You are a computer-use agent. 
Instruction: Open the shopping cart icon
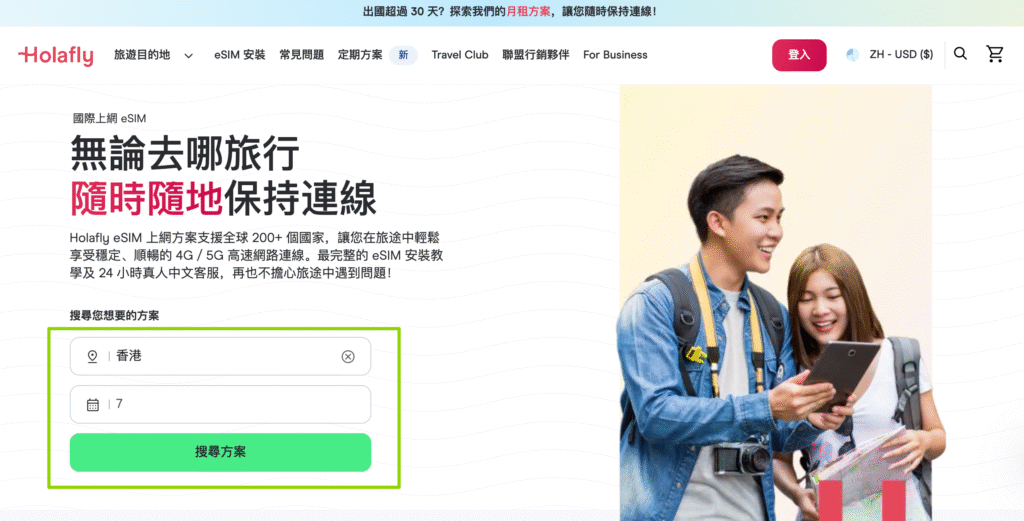(995, 54)
